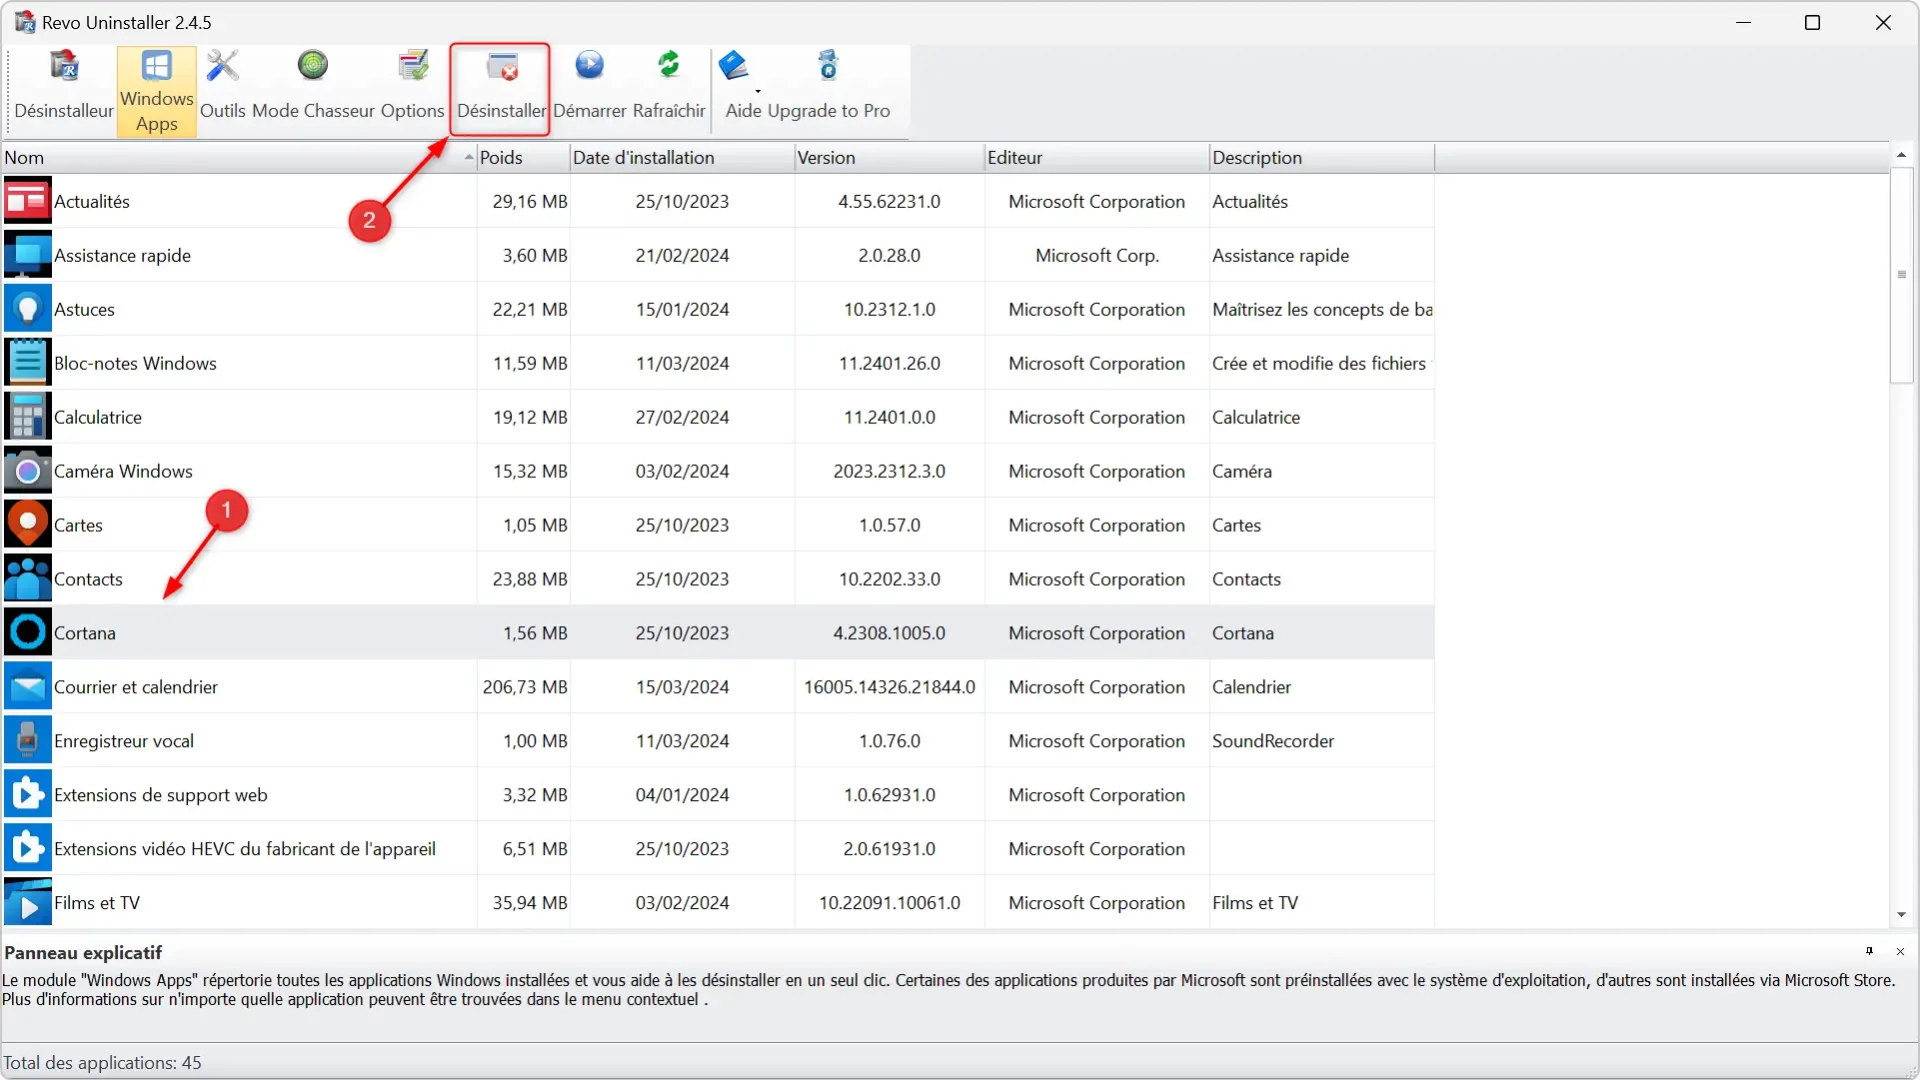Select the Actualités row name
The width and height of the screenshot is (1920, 1080).
click(x=92, y=201)
